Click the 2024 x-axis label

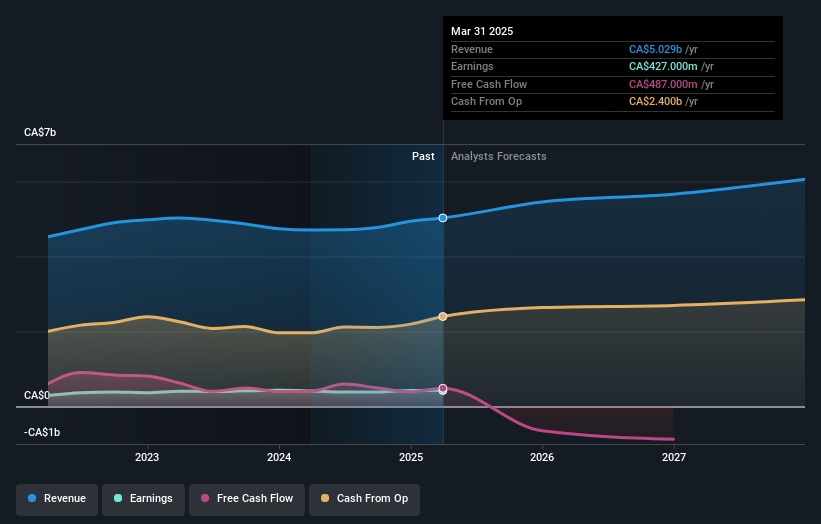[279, 458]
